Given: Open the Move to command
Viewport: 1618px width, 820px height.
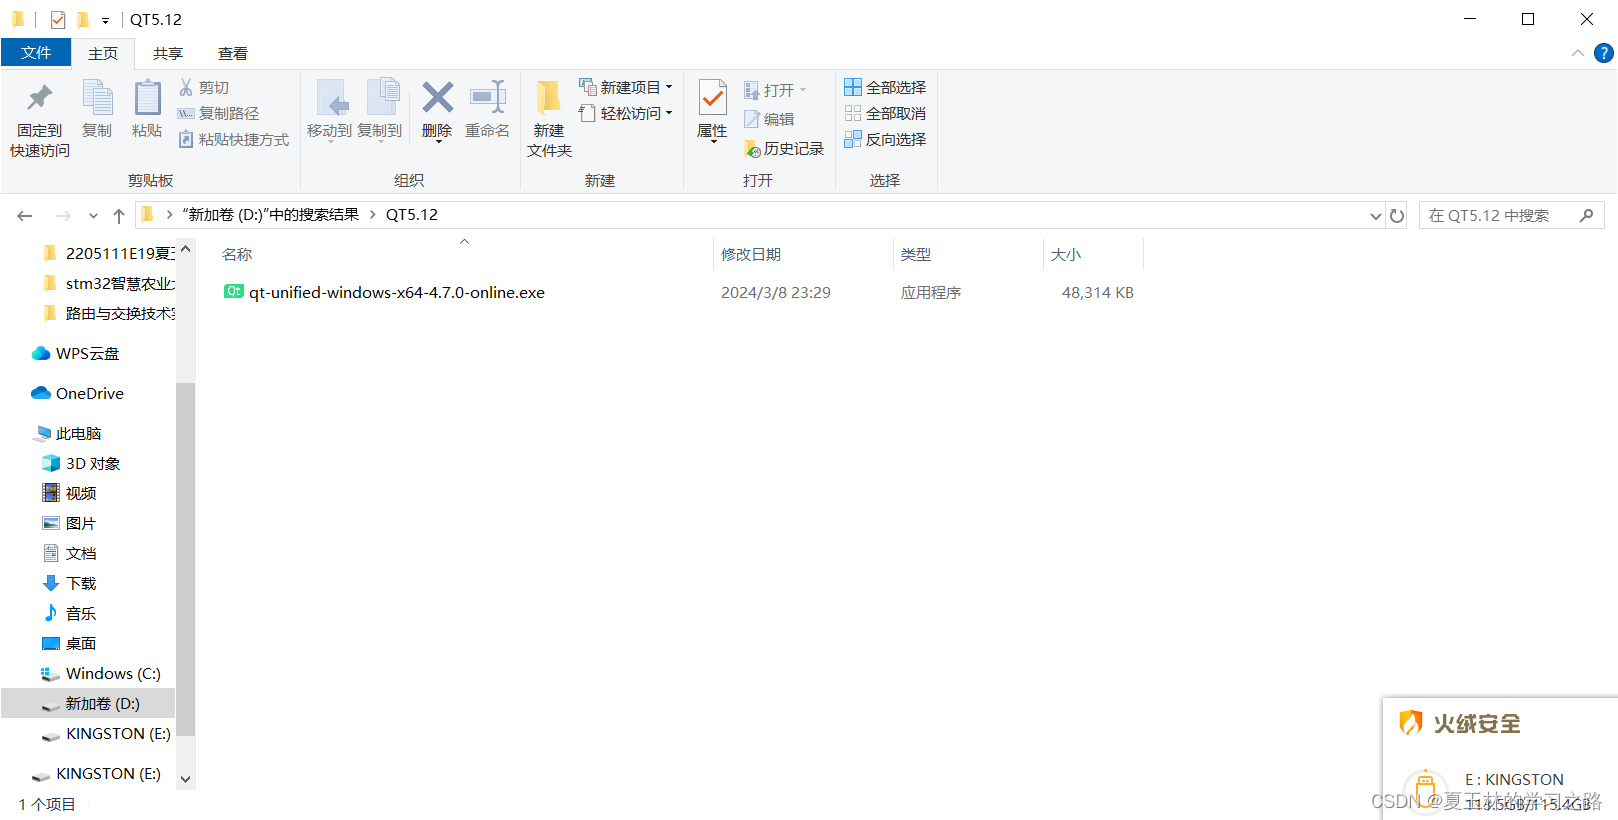Looking at the screenshot, I should (329, 110).
